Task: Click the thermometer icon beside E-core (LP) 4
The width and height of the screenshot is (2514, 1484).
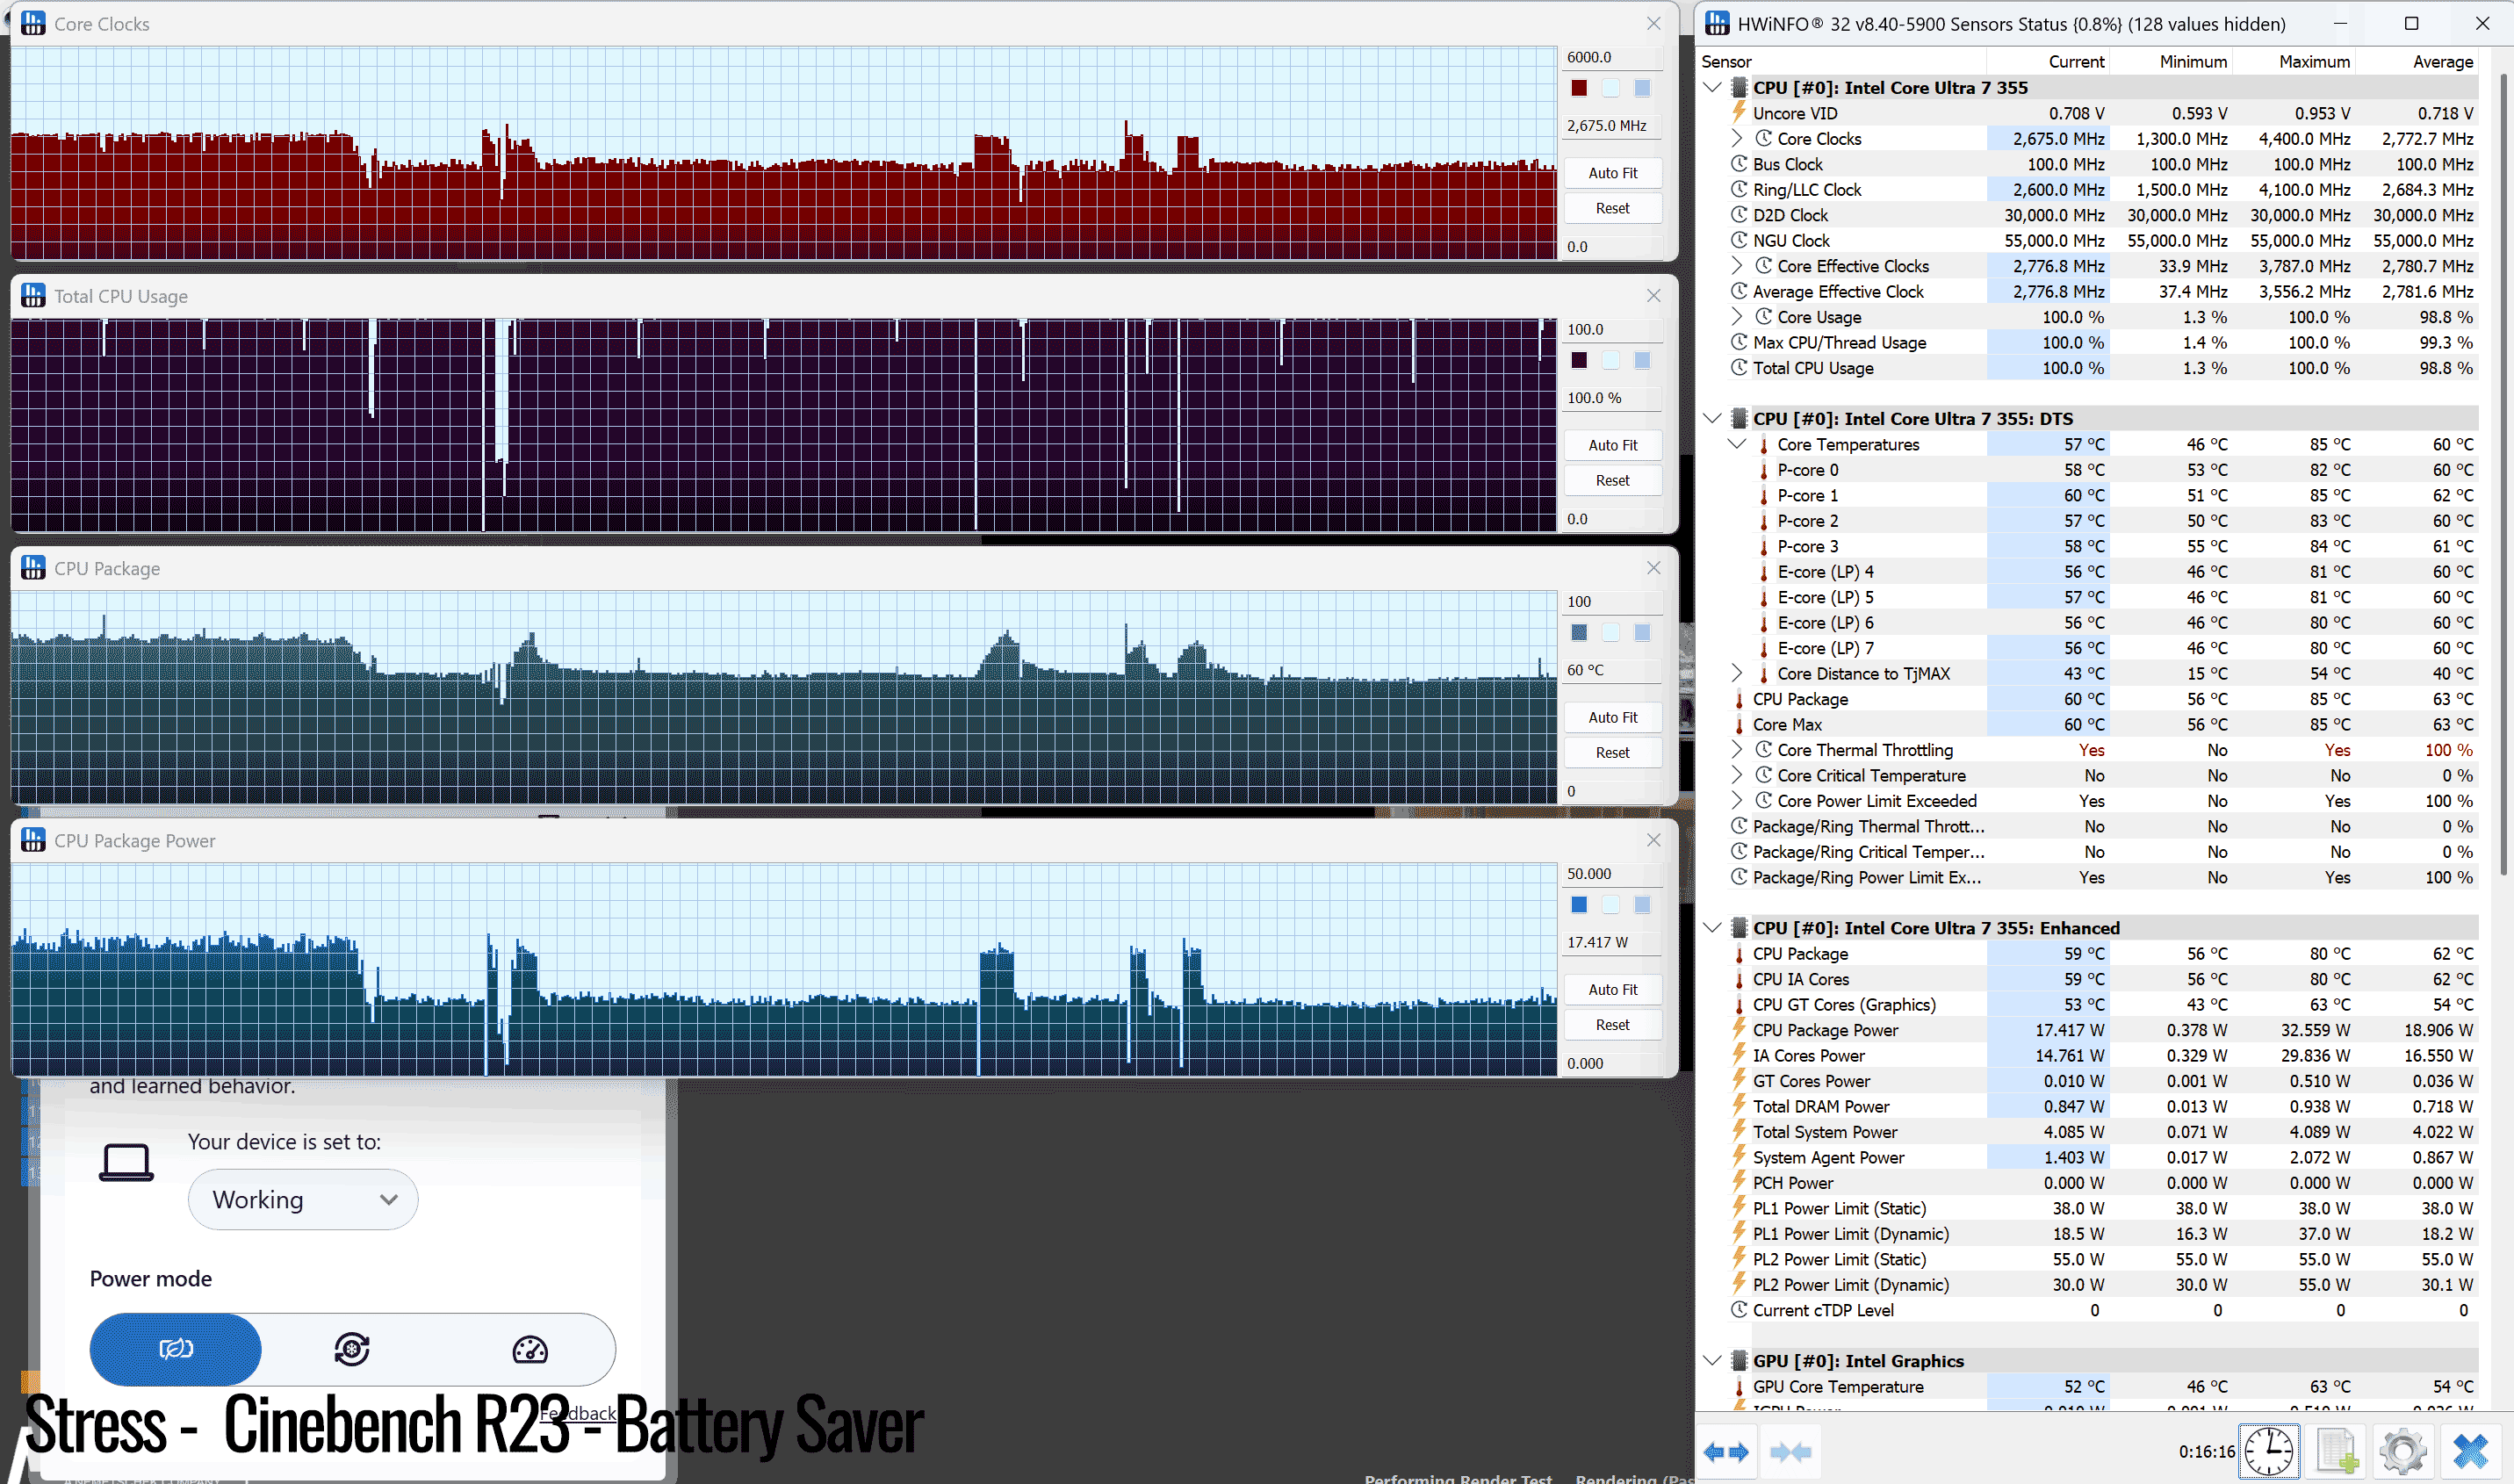Action: (x=1764, y=572)
